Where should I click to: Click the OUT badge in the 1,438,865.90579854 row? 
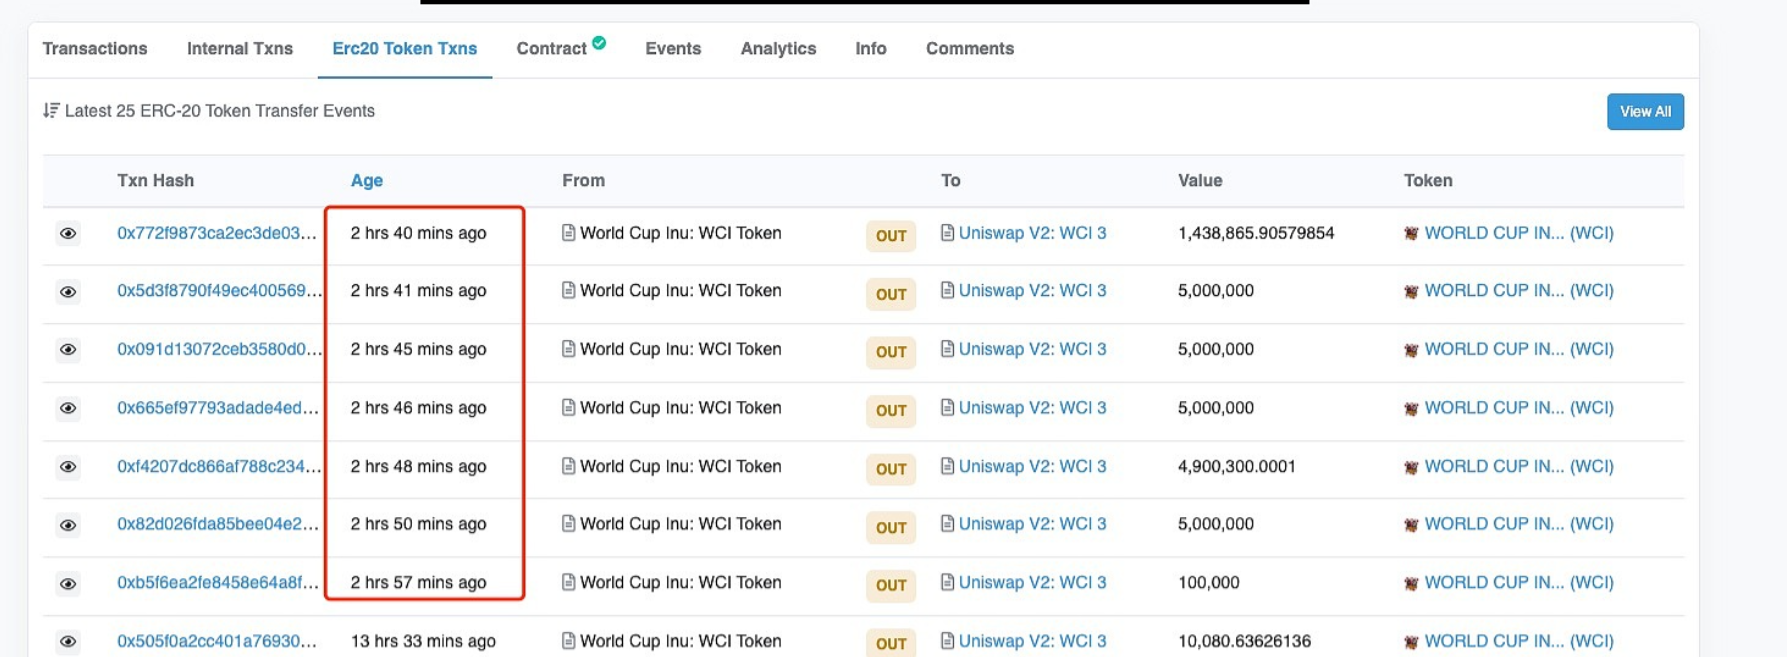tap(891, 236)
